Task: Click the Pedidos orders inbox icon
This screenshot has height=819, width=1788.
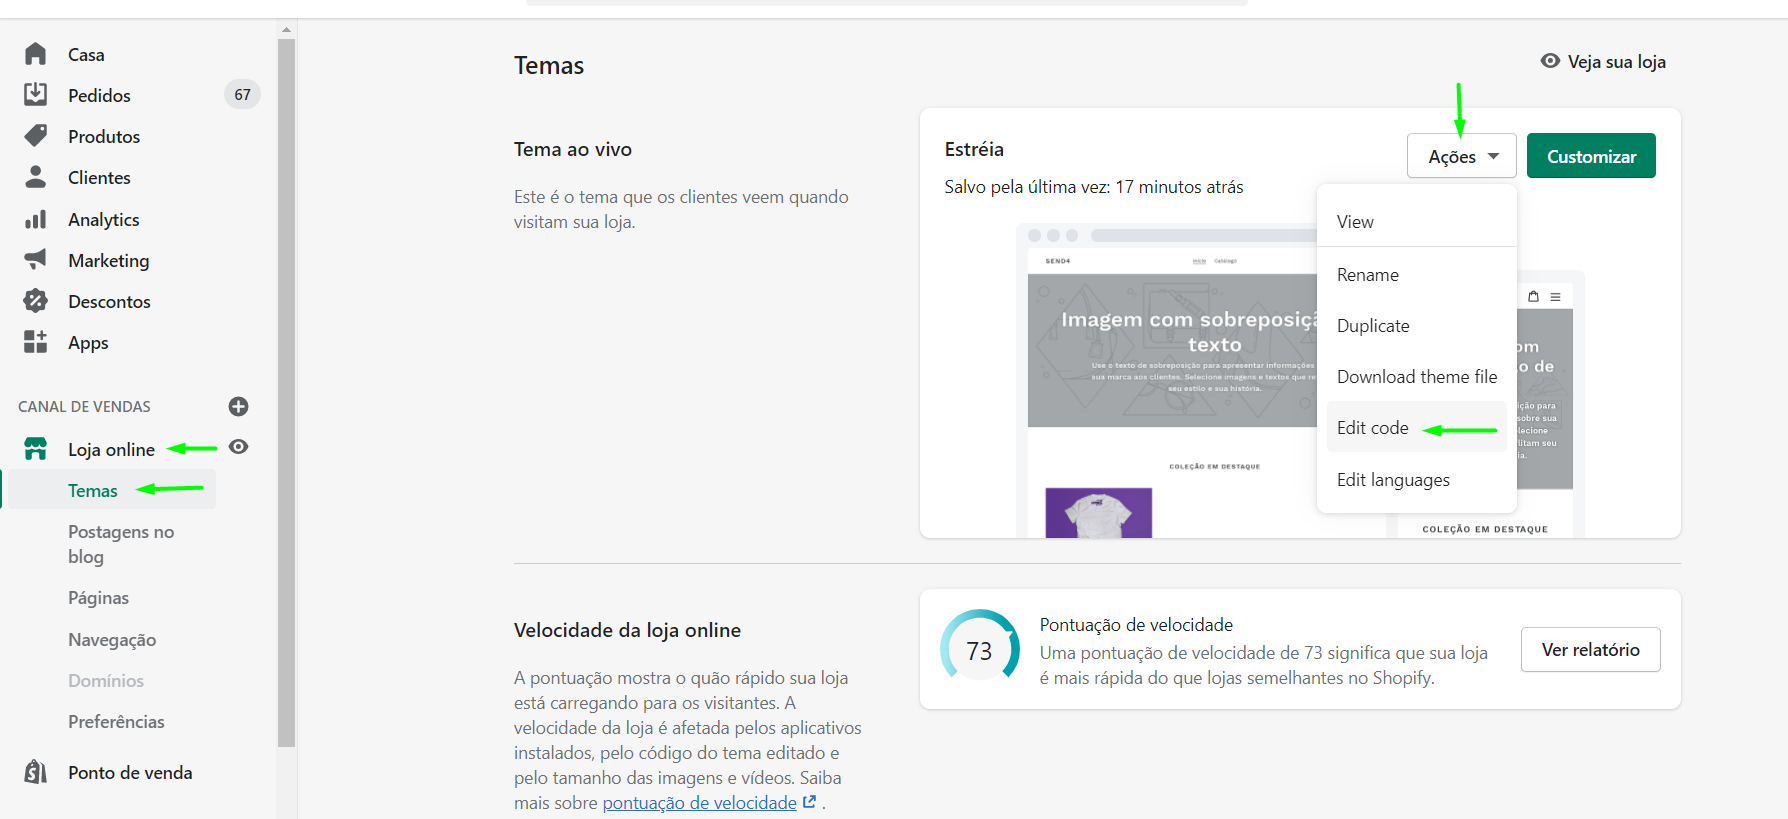Action: coord(36,94)
